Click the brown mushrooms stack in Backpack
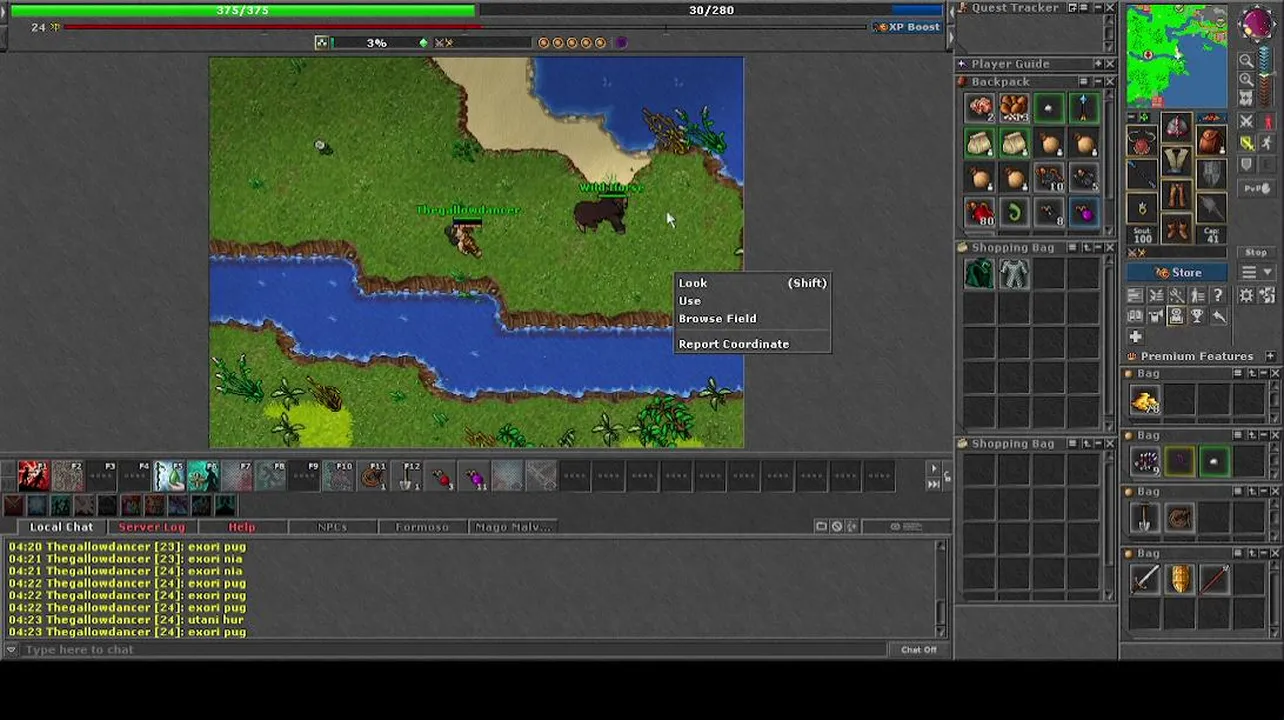The height and width of the screenshot is (720, 1284). pyautogui.click(x=1014, y=108)
